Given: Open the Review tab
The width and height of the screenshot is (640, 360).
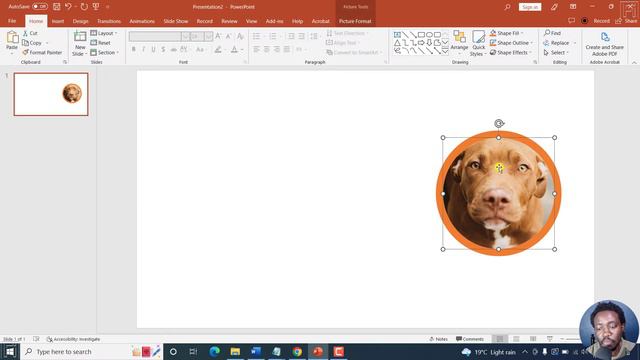Looking at the screenshot, I should [x=229, y=21].
